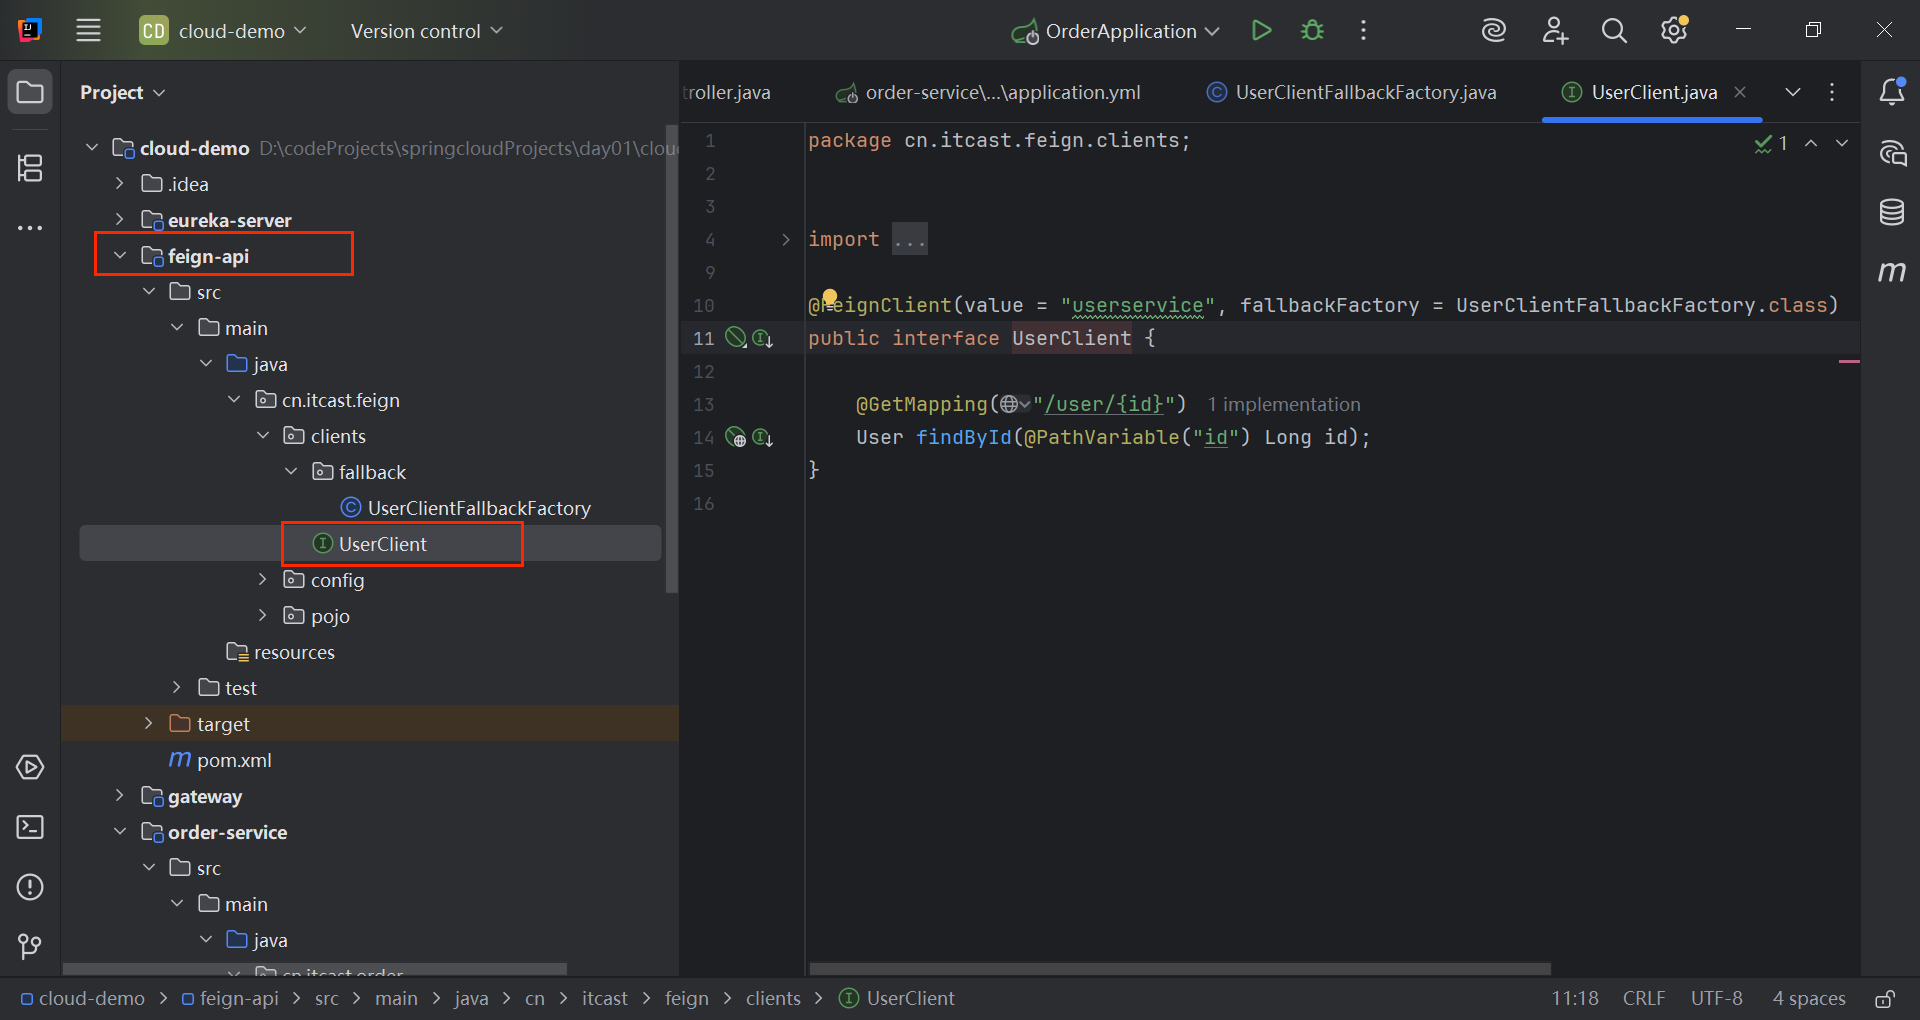Open the AI Assistant swirl icon in the title bar
Image resolution: width=1920 pixels, height=1020 pixels.
pos(1494,31)
